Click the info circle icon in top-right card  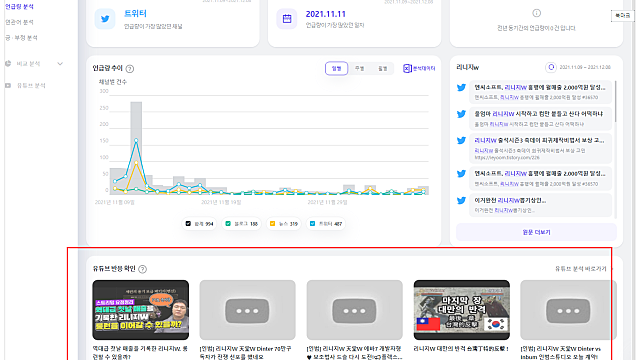pyautogui.click(x=536, y=13)
